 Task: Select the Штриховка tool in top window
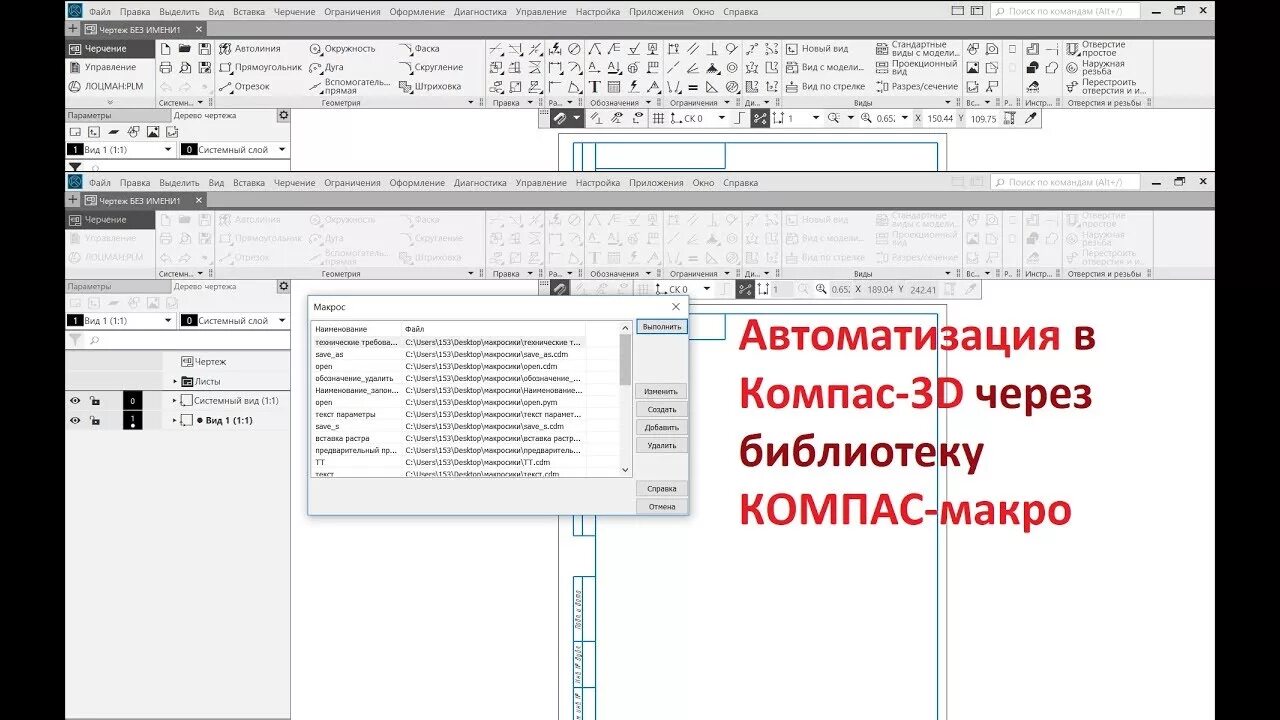(x=431, y=86)
